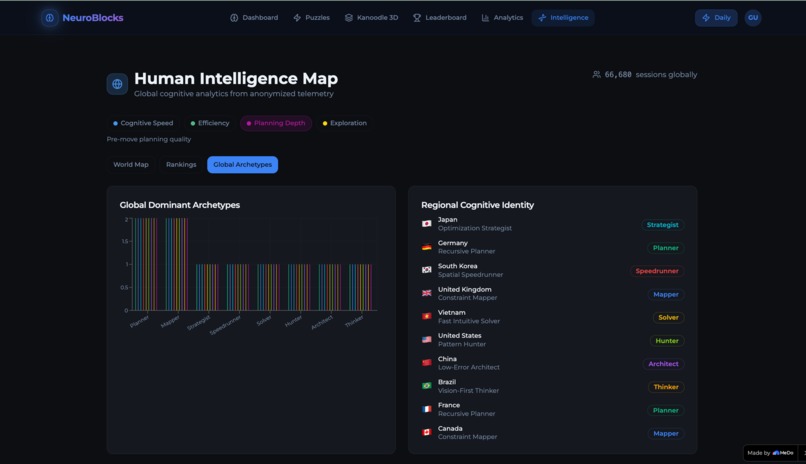806x464 pixels.
Task: Click Brazil's Thinker badge
Action: coord(666,387)
